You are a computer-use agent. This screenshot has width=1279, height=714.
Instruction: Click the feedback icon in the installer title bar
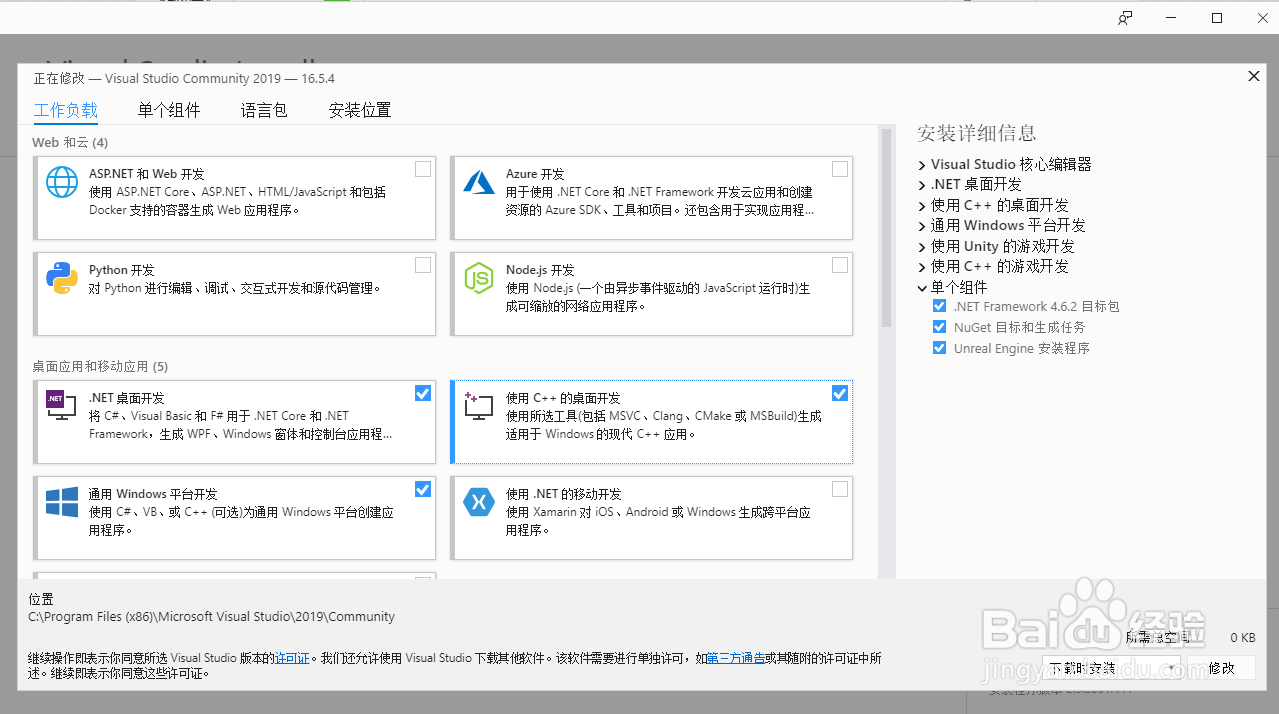coord(1126,18)
